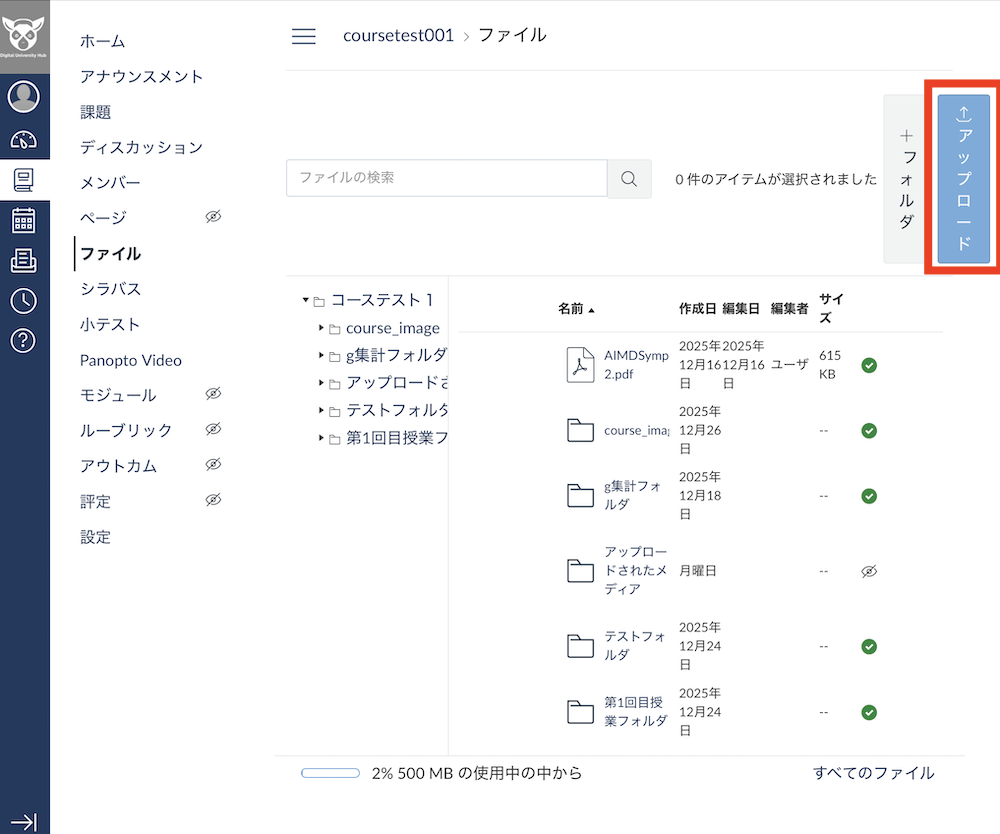Open the account avatar in the global navigation
The image size is (1000, 834).
point(24,96)
